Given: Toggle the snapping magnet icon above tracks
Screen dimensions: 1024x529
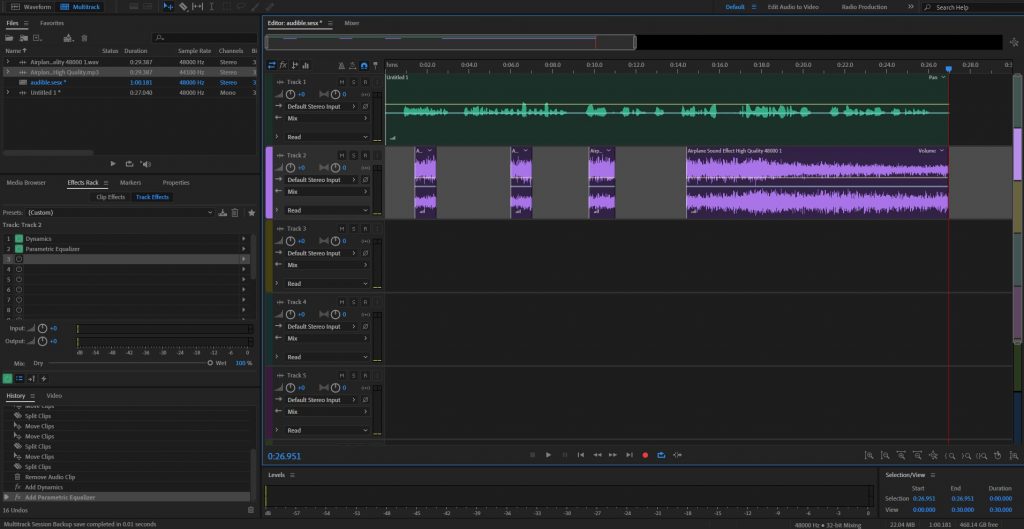Looking at the screenshot, I should [363, 65].
